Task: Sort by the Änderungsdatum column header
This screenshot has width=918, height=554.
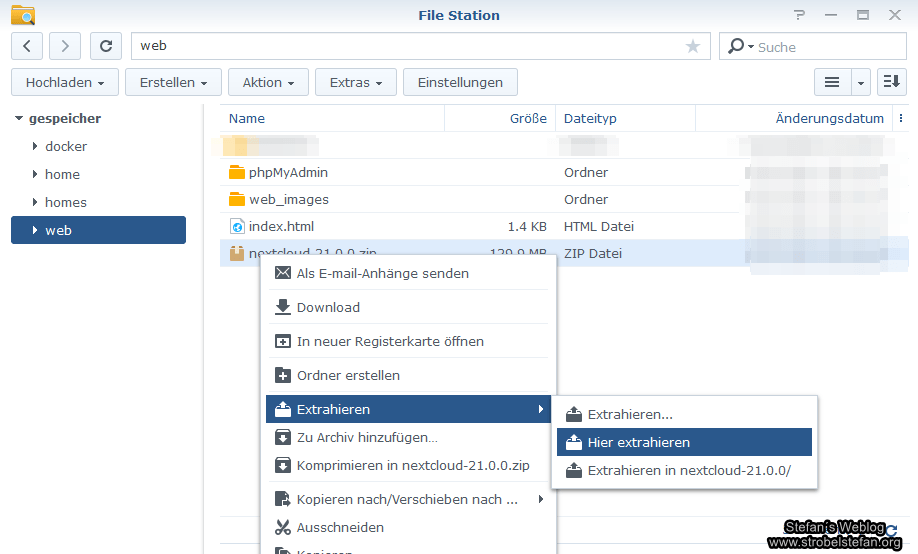Action: point(793,118)
